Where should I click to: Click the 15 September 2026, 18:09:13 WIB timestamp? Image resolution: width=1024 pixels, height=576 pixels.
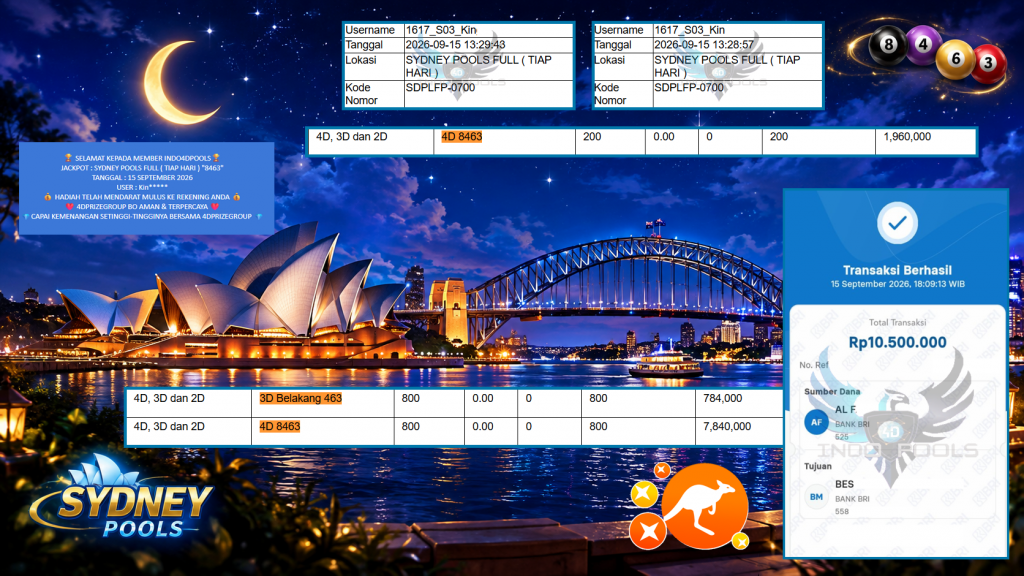point(897,284)
